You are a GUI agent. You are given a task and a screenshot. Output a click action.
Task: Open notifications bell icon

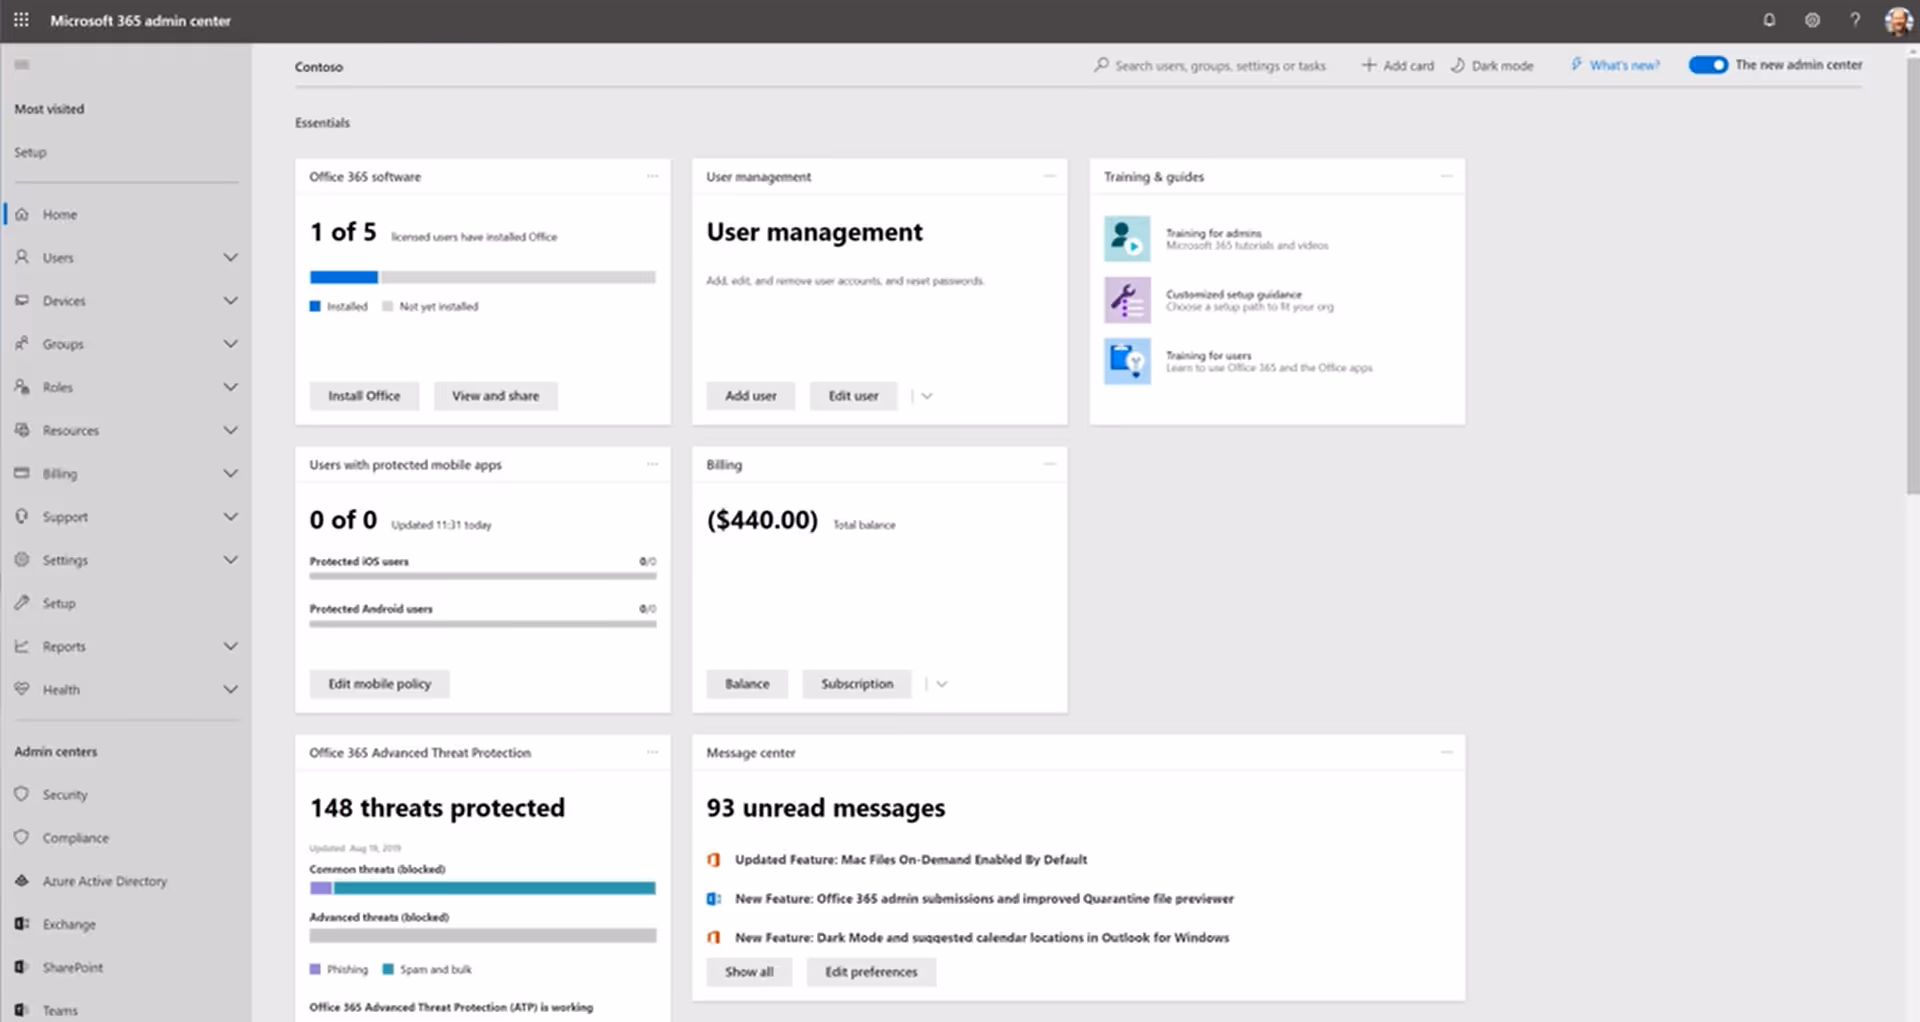[x=1769, y=20]
